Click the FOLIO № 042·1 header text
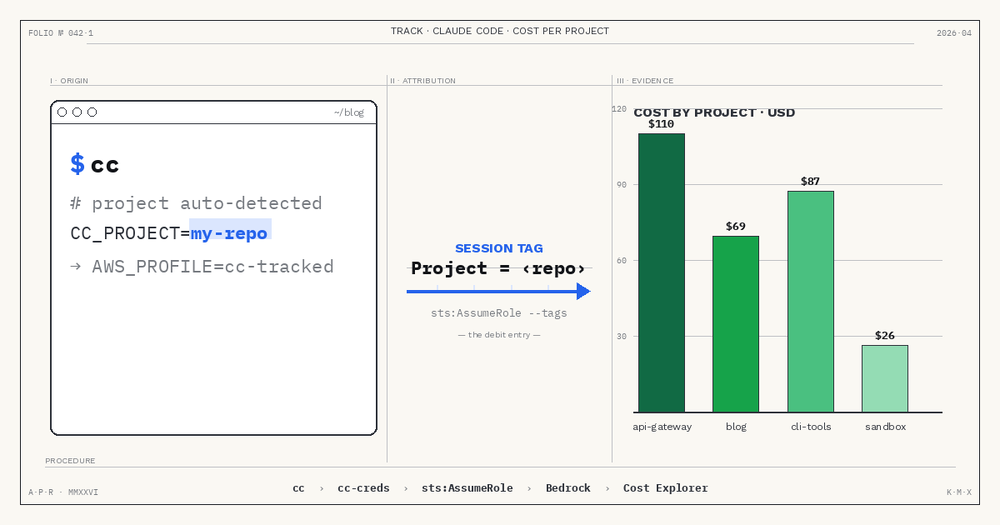 (61, 33)
